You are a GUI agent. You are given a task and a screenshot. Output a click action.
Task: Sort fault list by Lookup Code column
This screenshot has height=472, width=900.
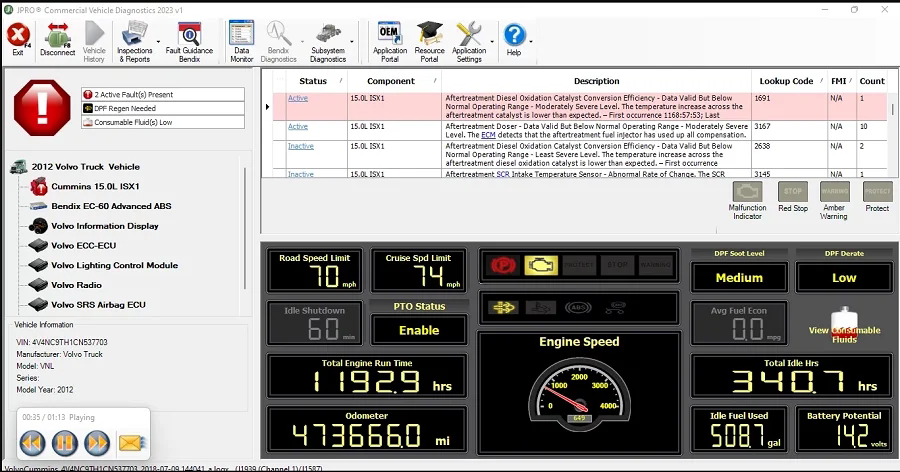(786, 81)
